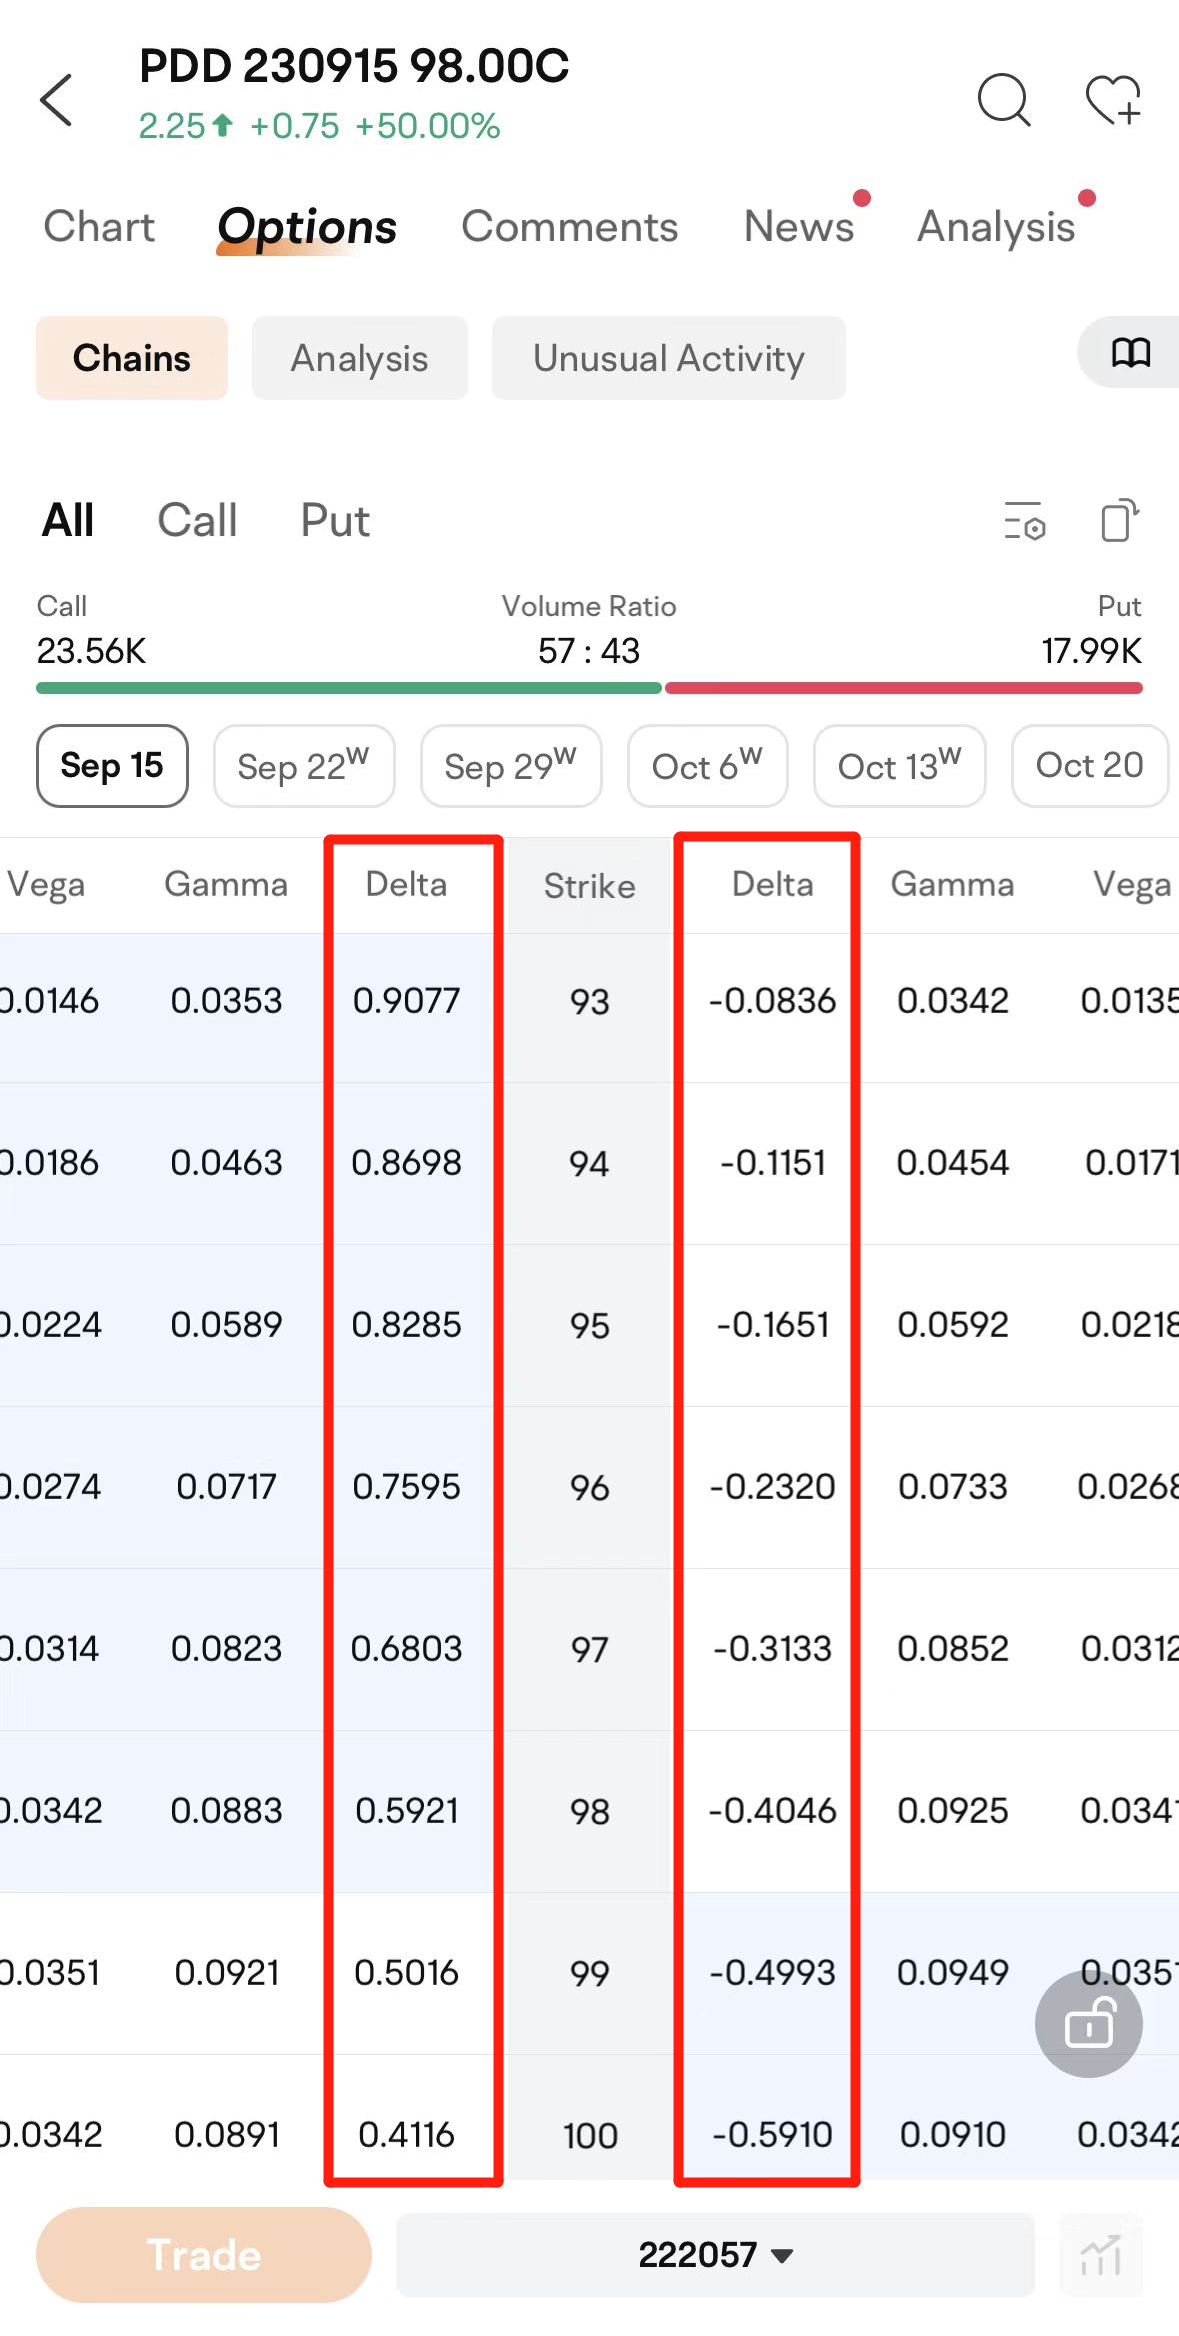This screenshot has height=2336, width=1179.
Task: Open the book guide icon
Action: click(x=1130, y=353)
